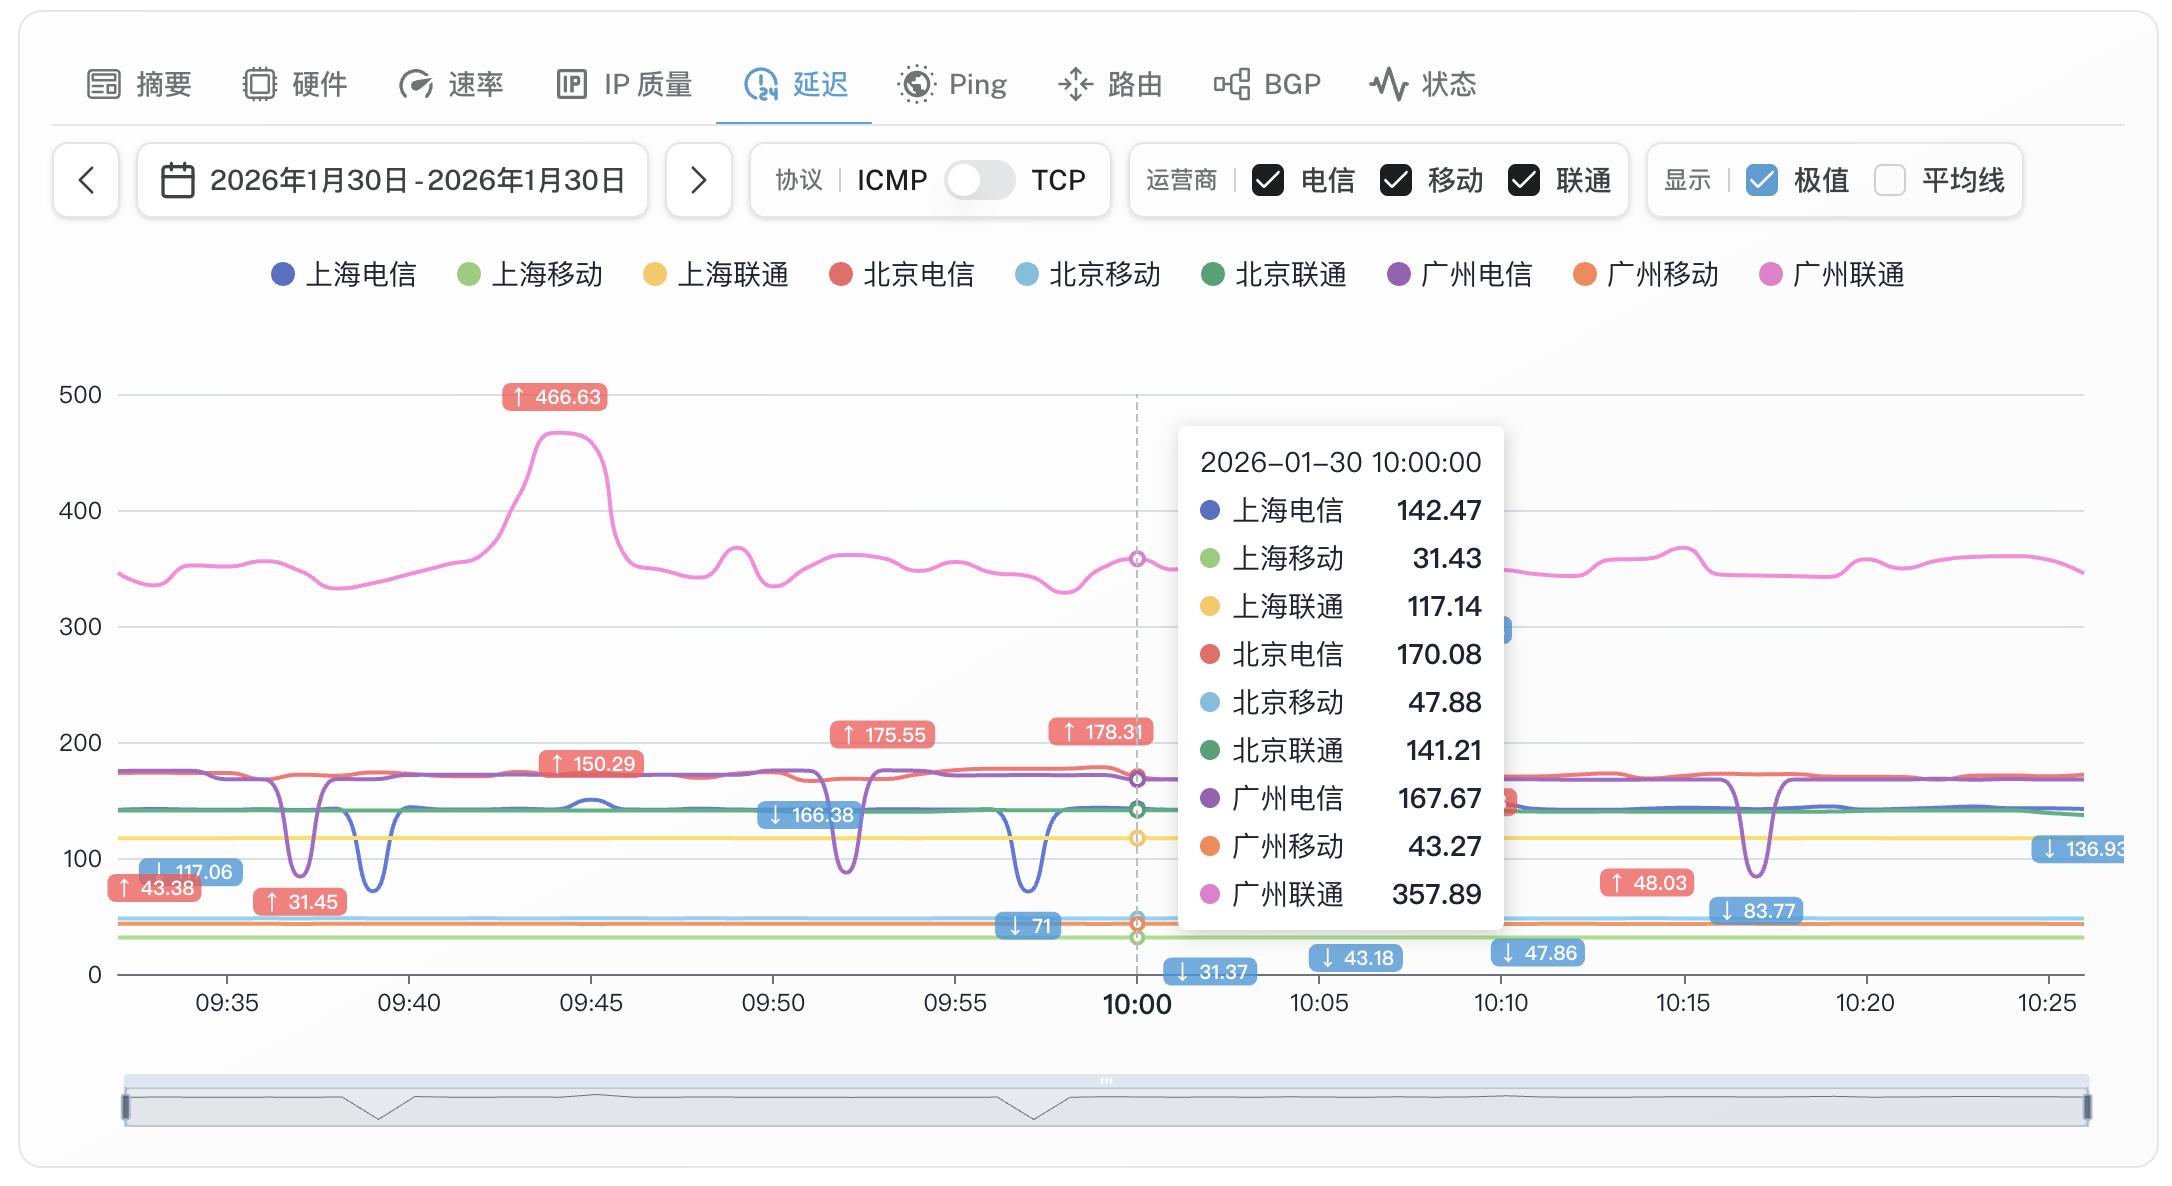Viewport: 2172px width, 1186px height.
Task: Toggle the ICMP/TCP protocol switch
Action: pos(979,180)
